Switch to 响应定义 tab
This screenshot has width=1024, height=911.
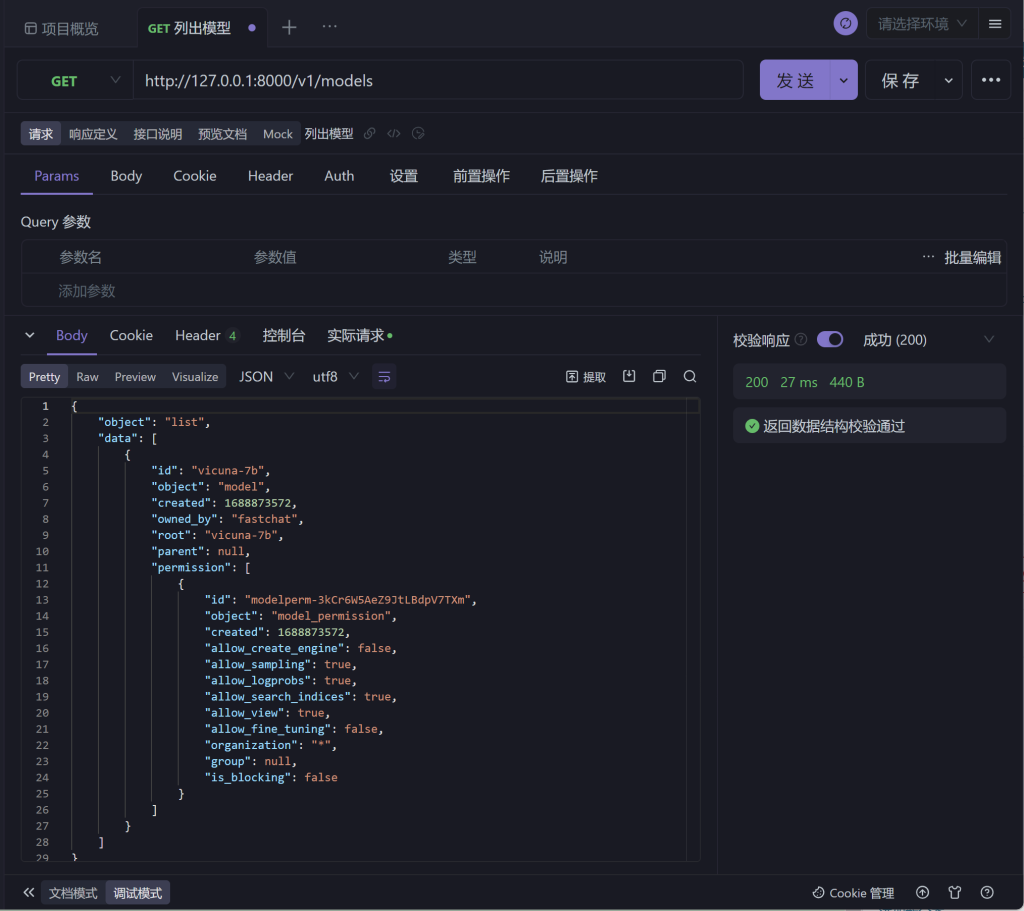[93, 134]
